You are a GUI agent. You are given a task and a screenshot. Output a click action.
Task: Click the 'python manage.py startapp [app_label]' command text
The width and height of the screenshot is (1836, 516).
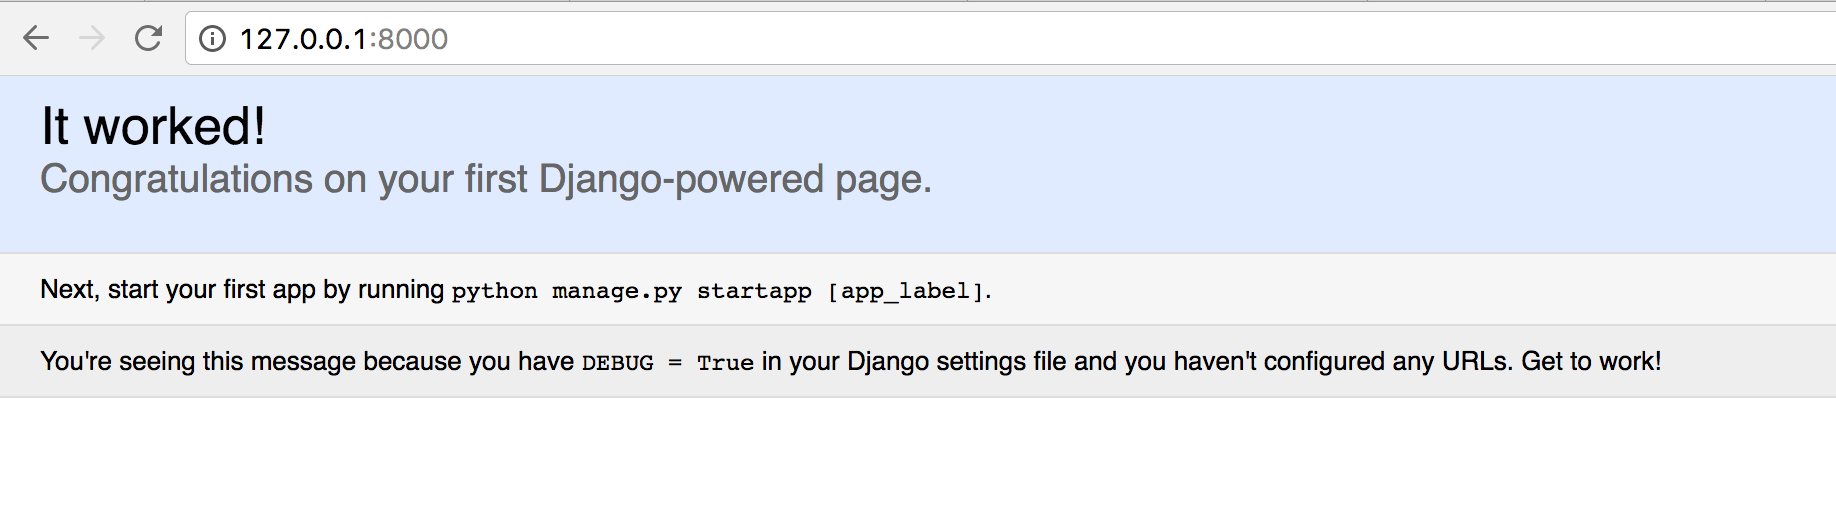(x=719, y=291)
